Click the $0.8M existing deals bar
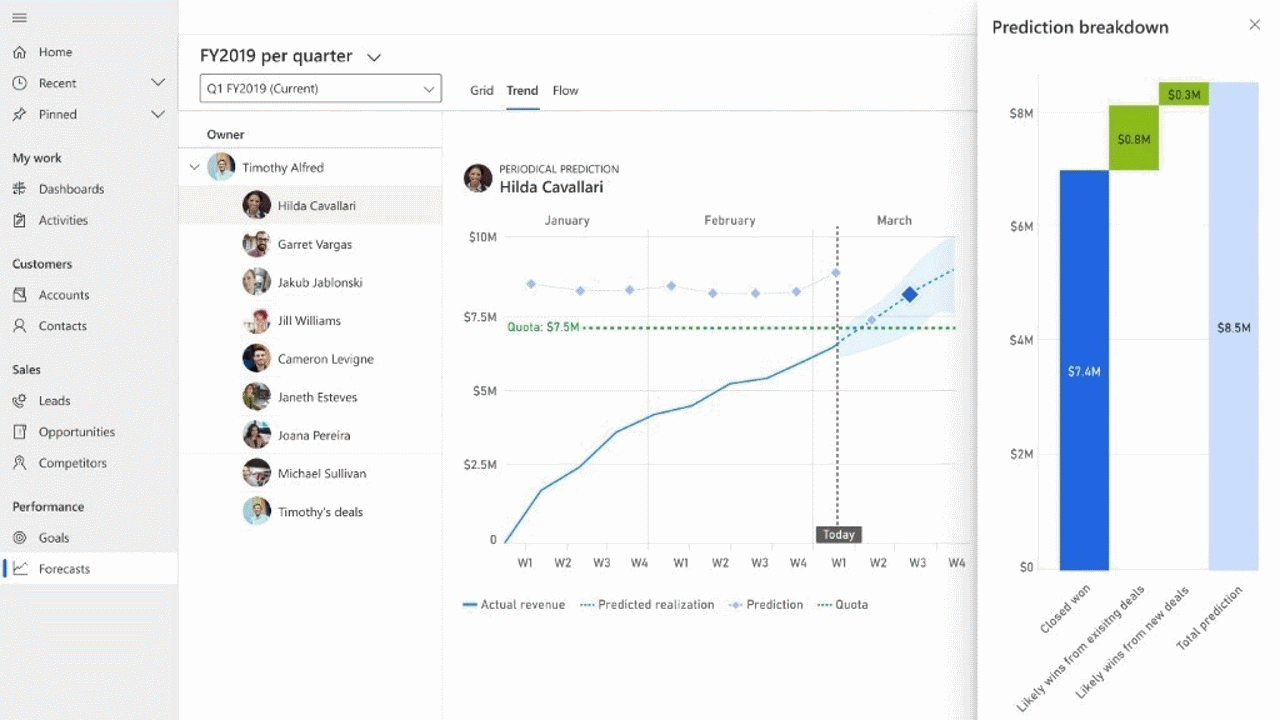Screen dimensions: 1280x720 [1134, 138]
